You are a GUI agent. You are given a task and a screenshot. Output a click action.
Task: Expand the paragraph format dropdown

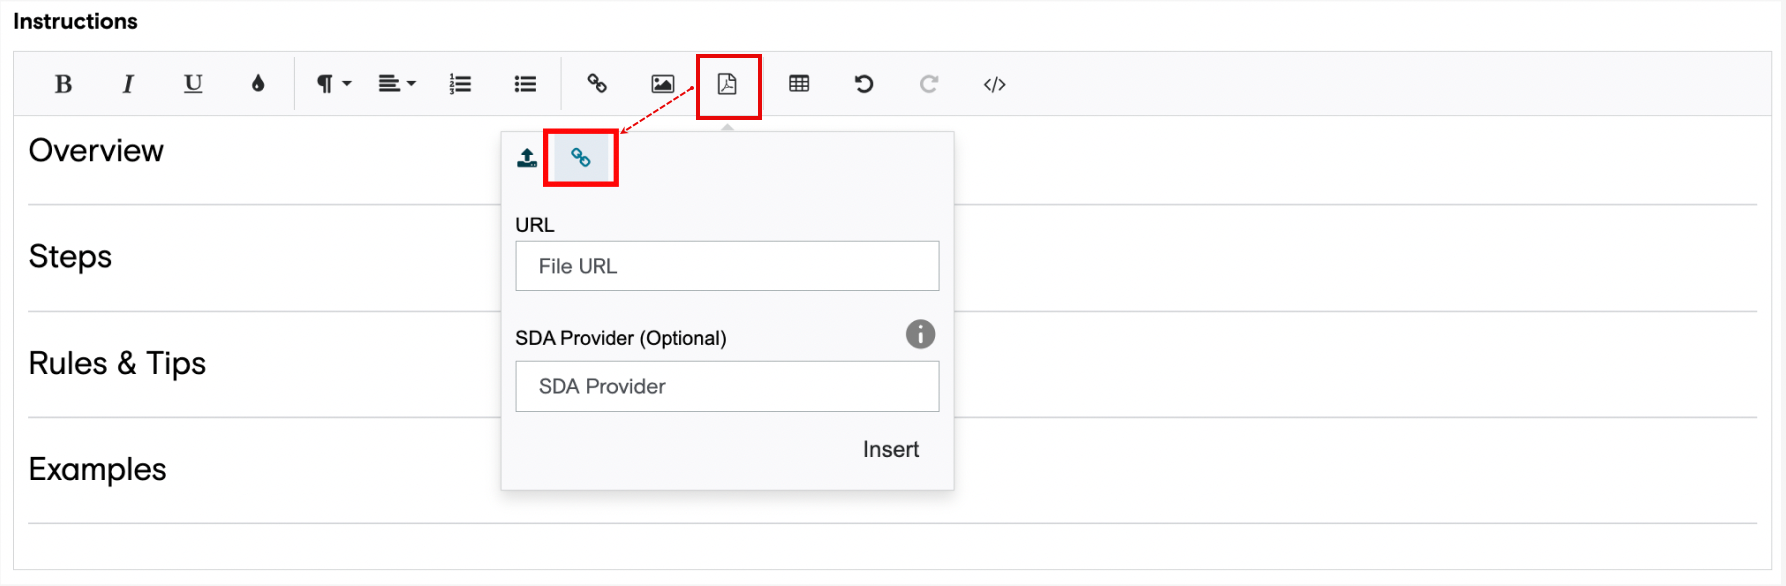(333, 84)
